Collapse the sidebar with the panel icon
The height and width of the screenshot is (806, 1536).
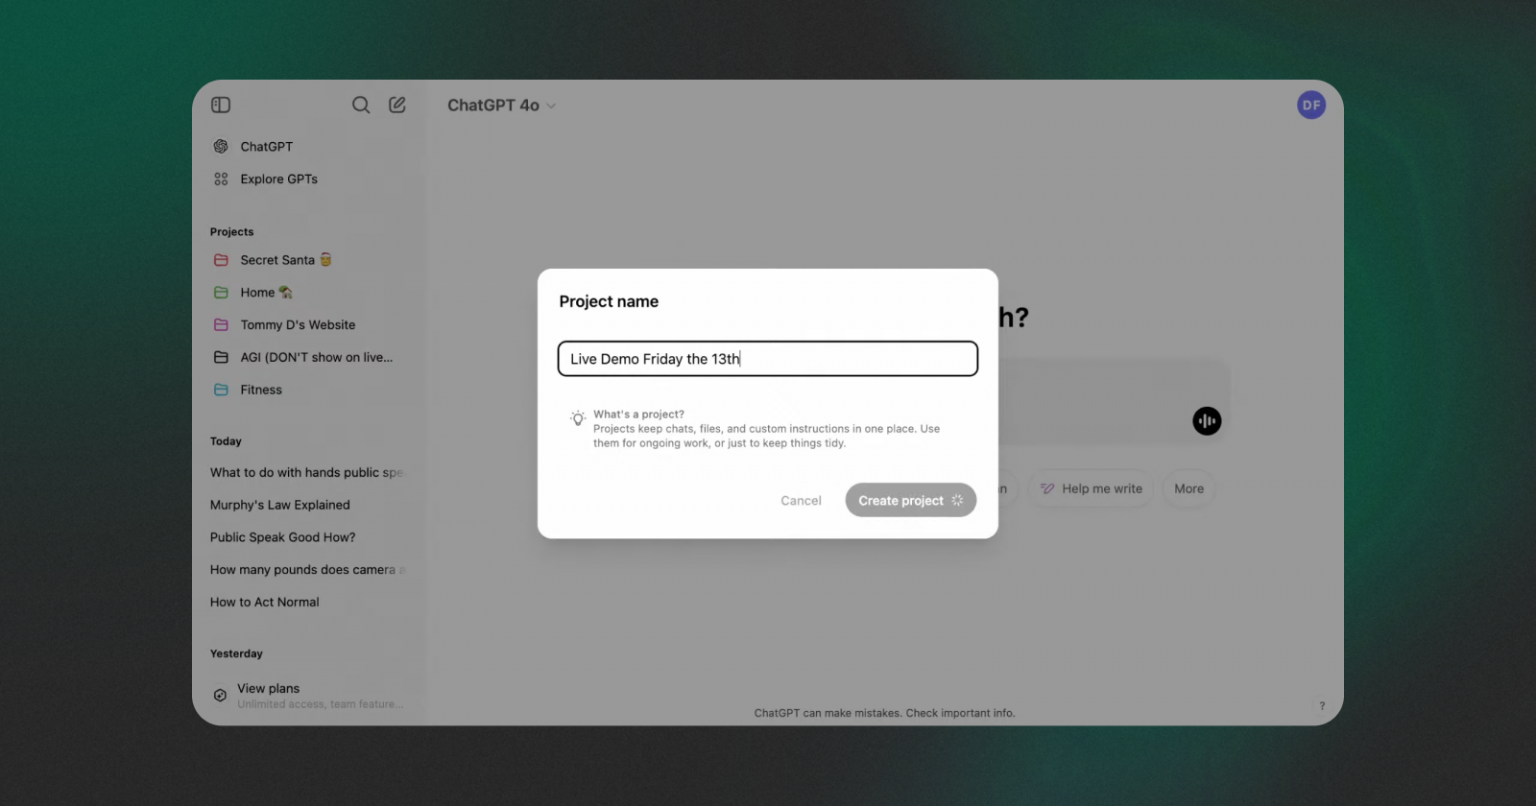point(221,105)
